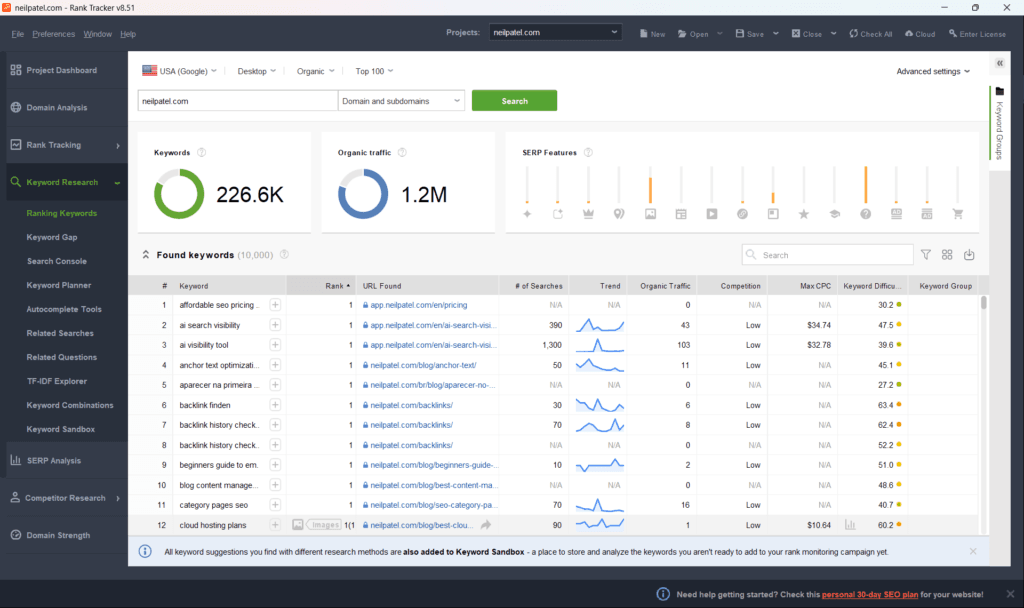Click the shopping cart SERP feature icon
Viewport: 1024px width, 608px height.
[958, 214]
